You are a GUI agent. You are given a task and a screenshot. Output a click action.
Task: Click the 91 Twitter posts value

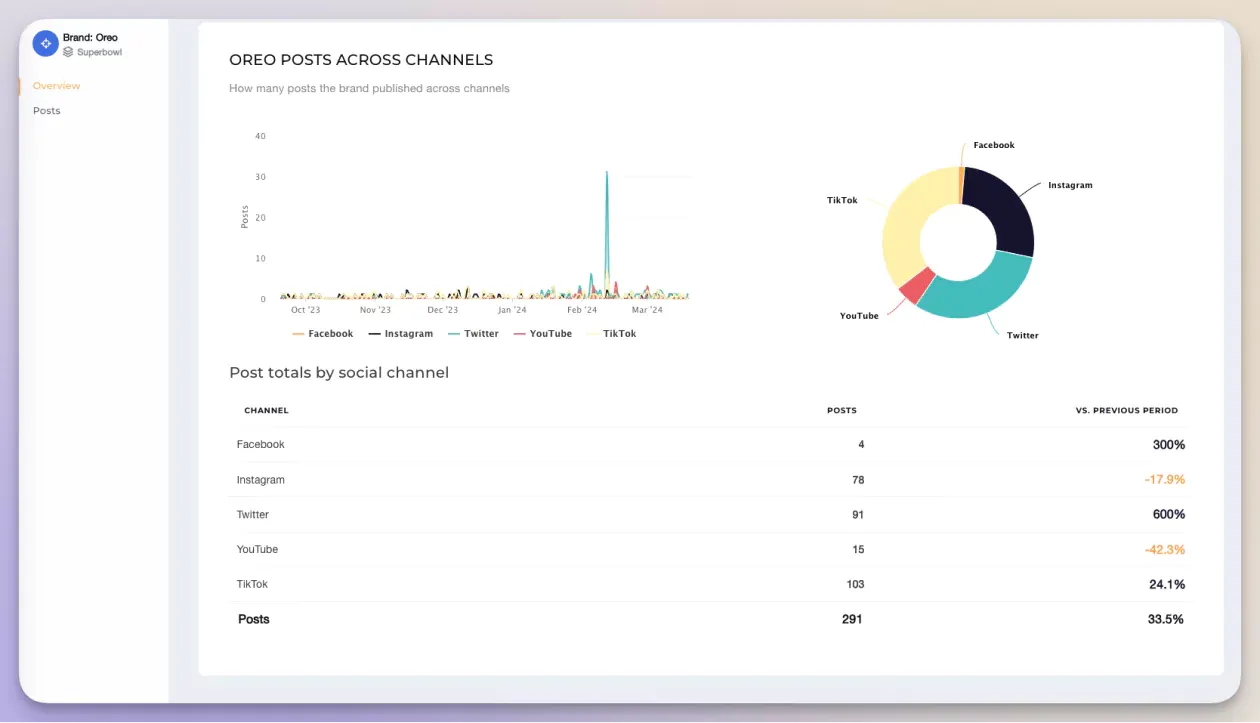(858, 515)
